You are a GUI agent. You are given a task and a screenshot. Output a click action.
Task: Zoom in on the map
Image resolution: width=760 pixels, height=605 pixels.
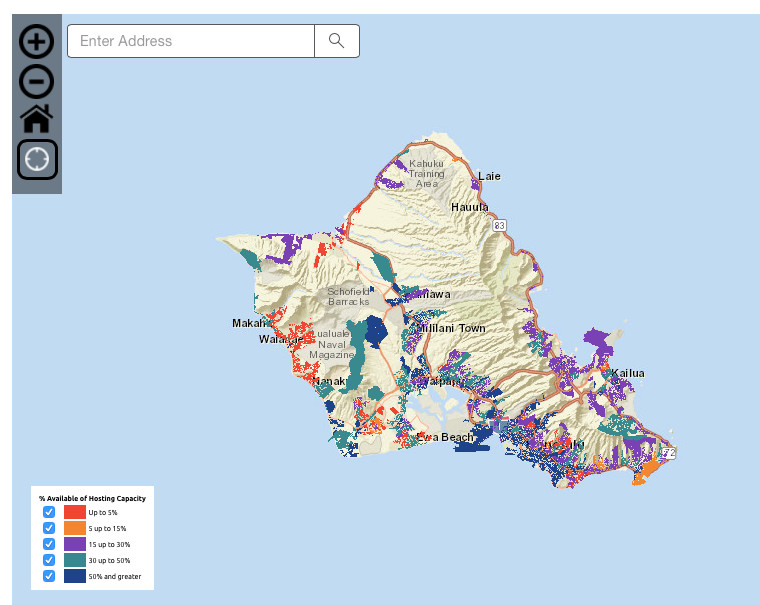tap(37, 41)
